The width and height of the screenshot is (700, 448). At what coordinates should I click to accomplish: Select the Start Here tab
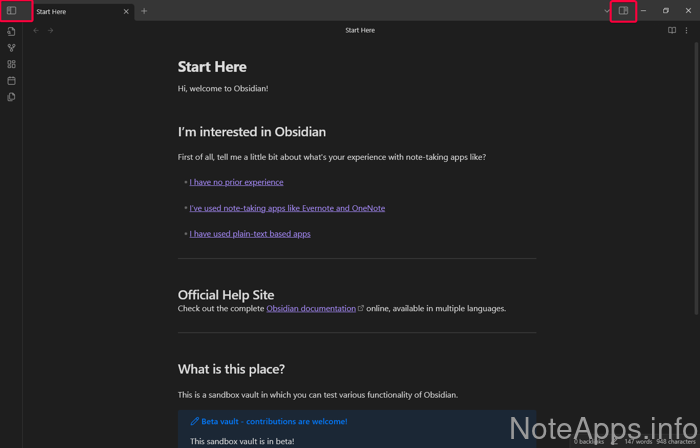pyautogui.click(x=70, y=12)
